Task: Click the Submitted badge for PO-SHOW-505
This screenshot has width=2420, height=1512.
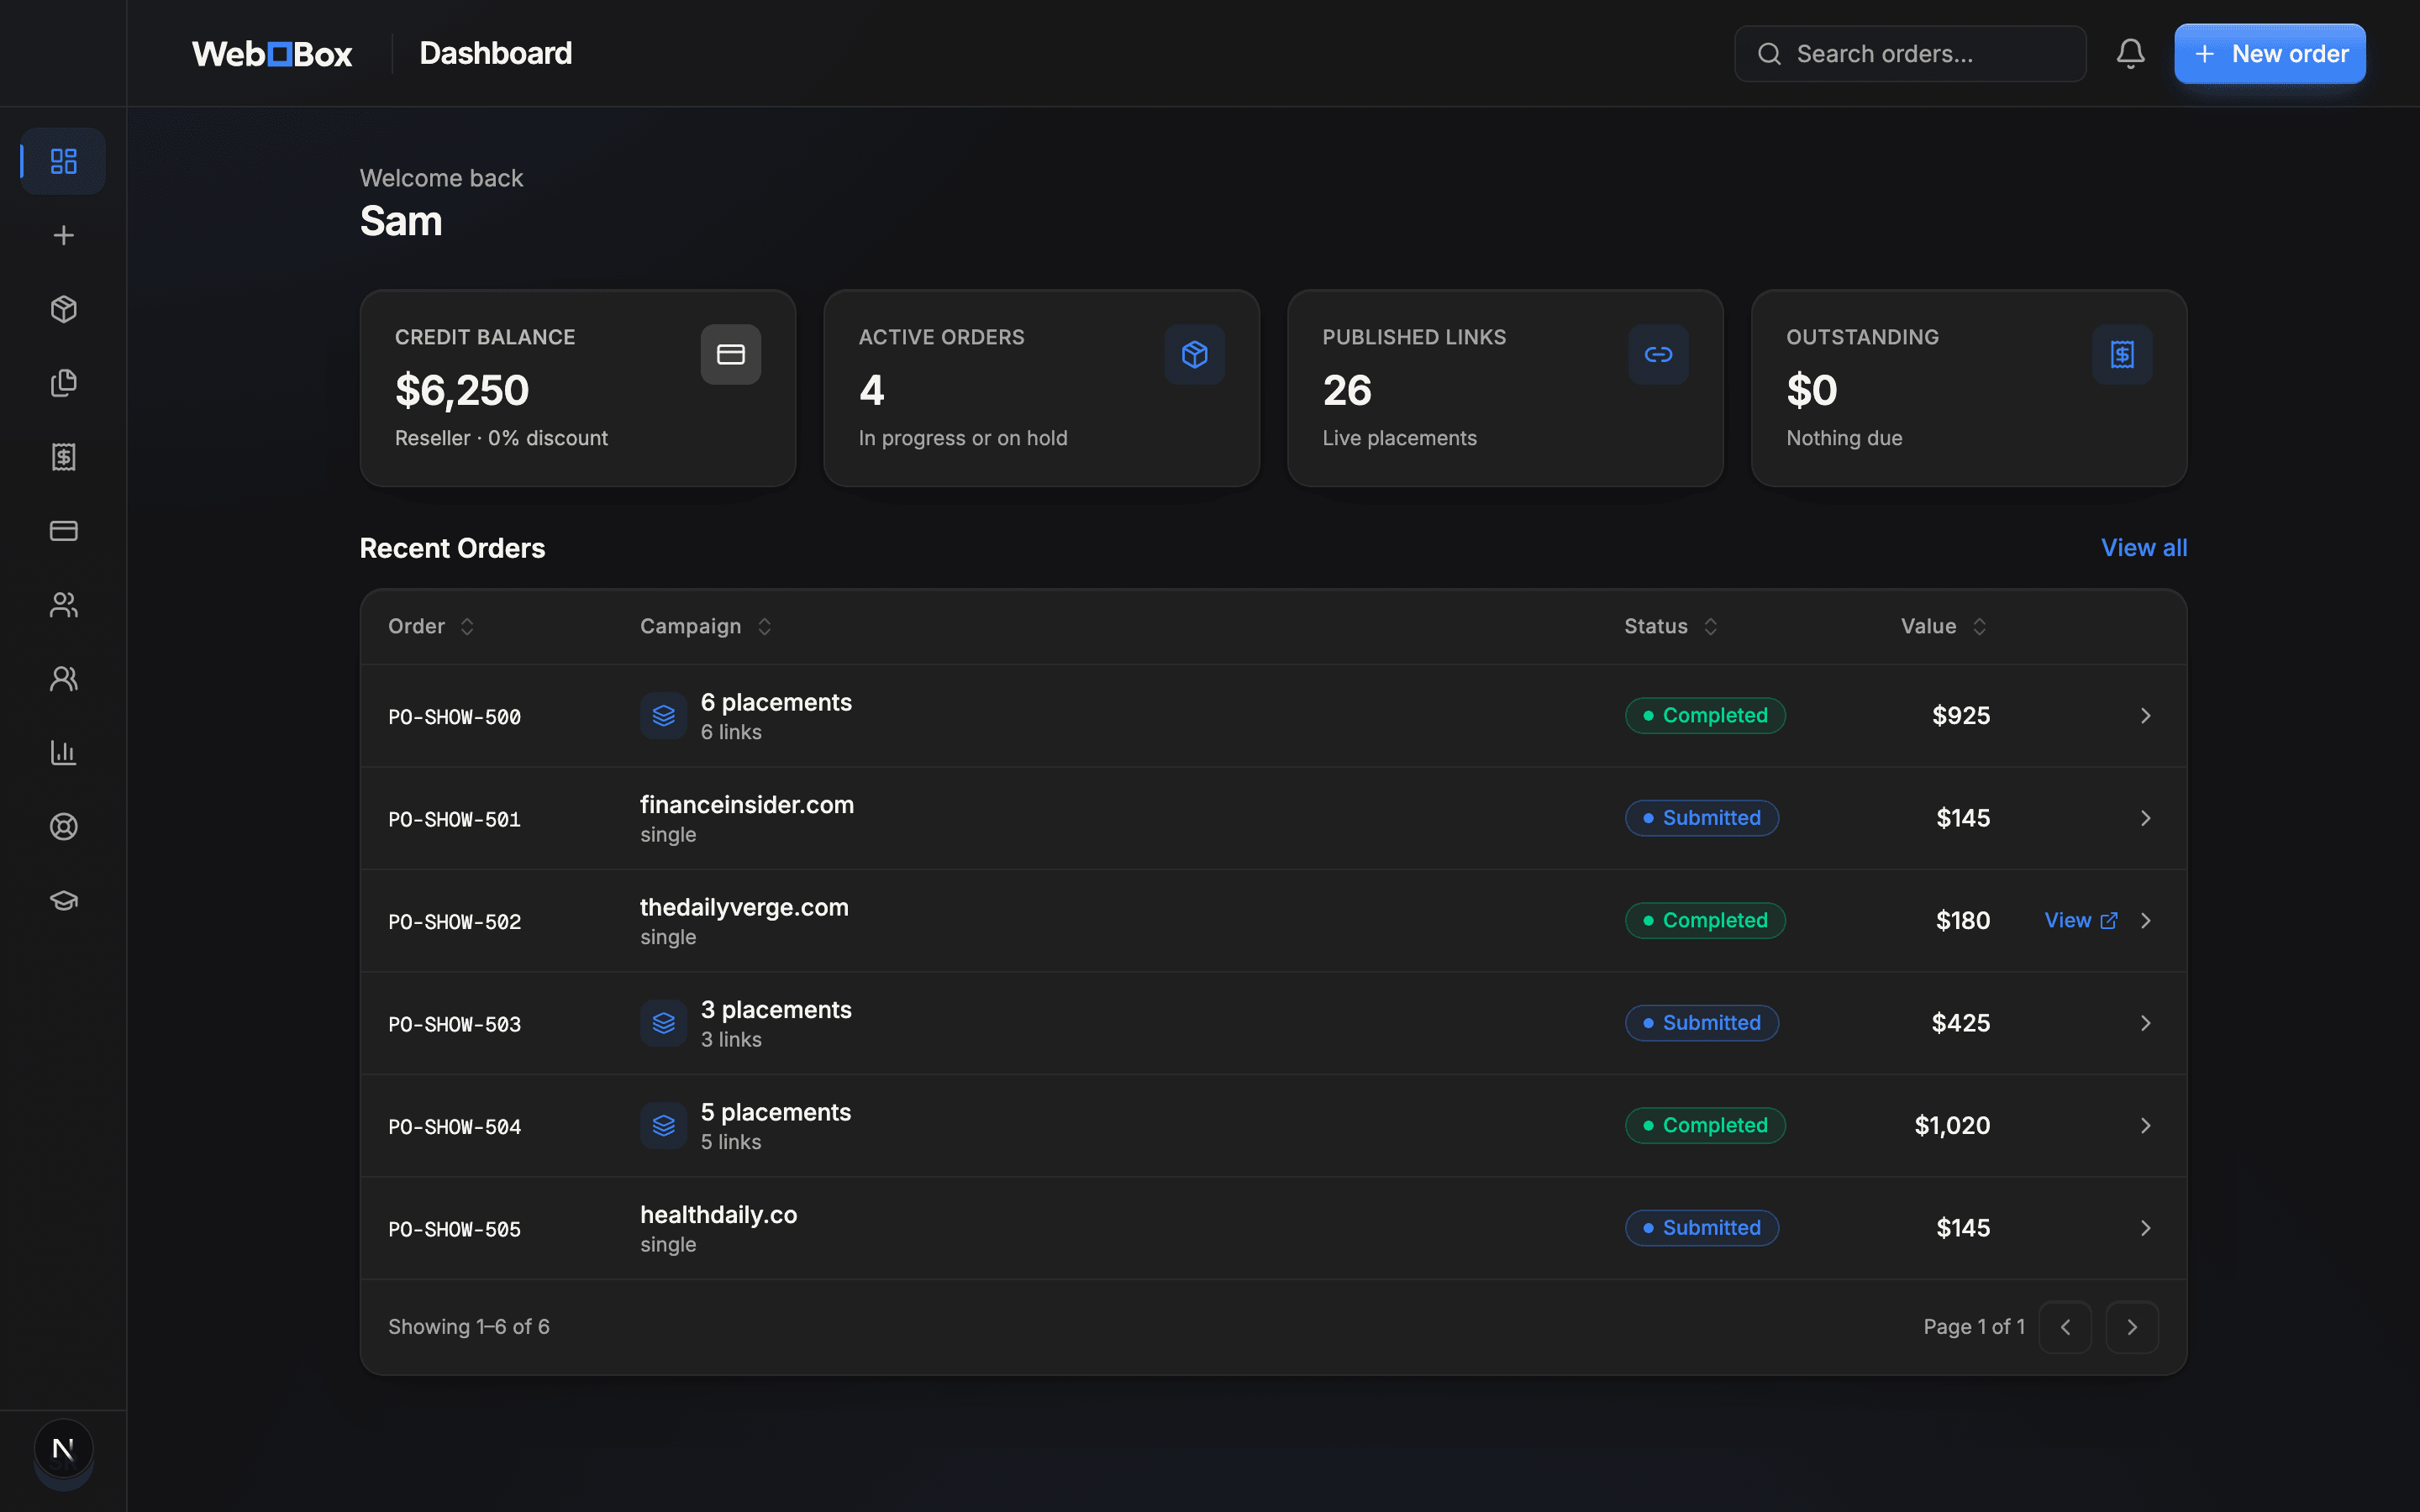Action: click(1702, 1228)
